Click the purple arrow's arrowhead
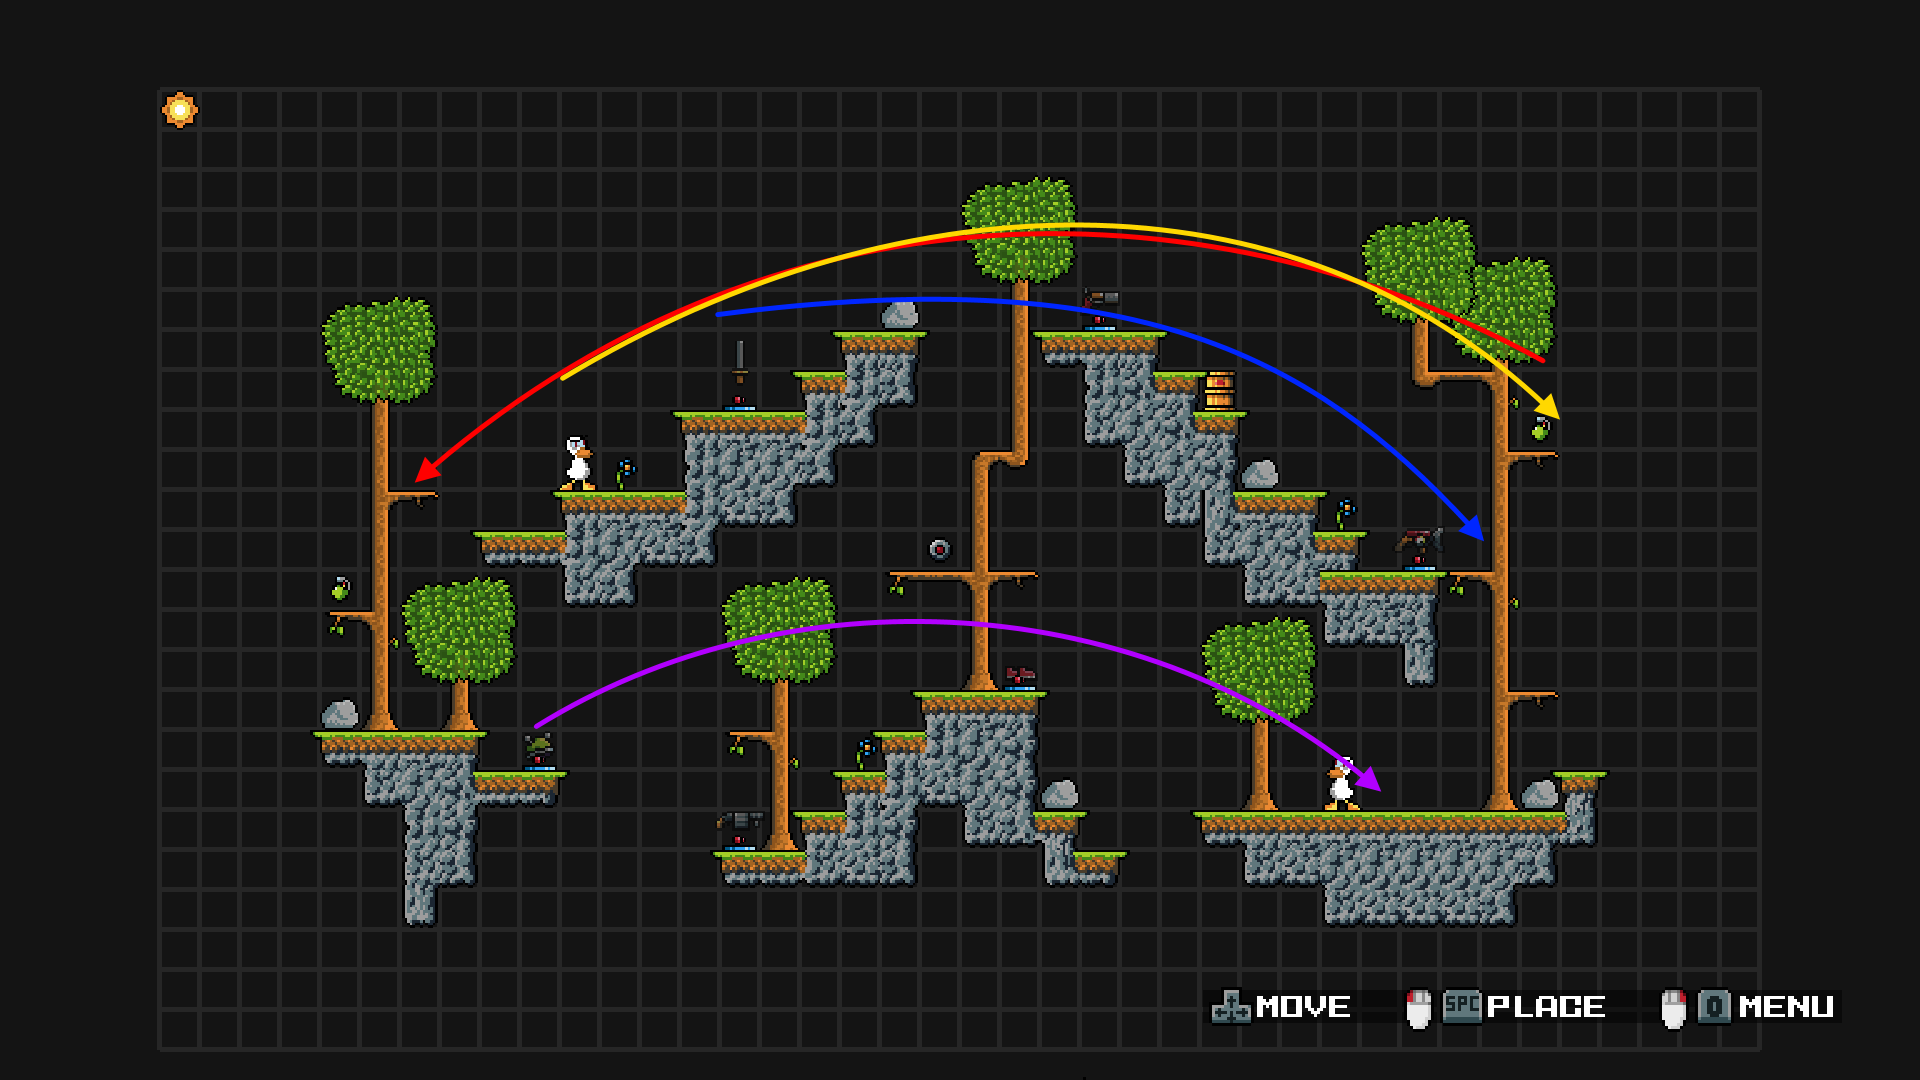Viewport: 1920px width, 1080px height. tap(1369, 779)
